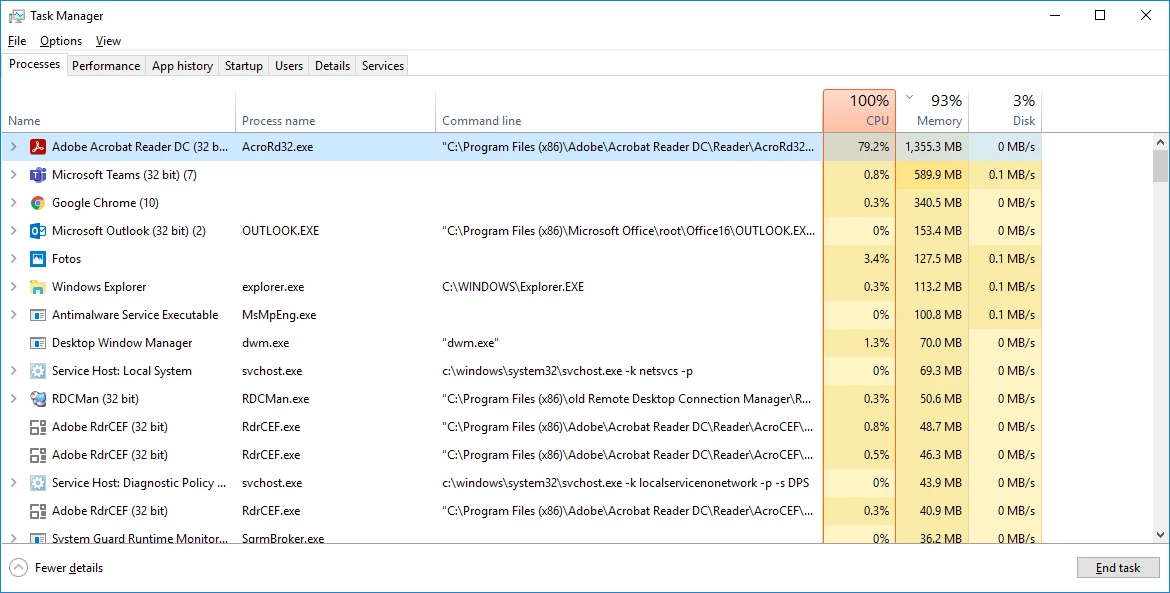1170x593 pixels.
Task: Click the Adobe Acrobat Reader DC icon
Action: pos(37,147)
